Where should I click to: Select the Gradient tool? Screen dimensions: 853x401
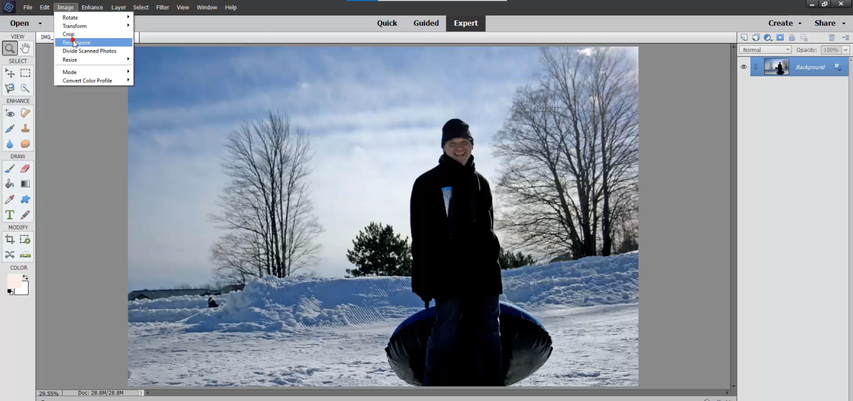(25, 184)
